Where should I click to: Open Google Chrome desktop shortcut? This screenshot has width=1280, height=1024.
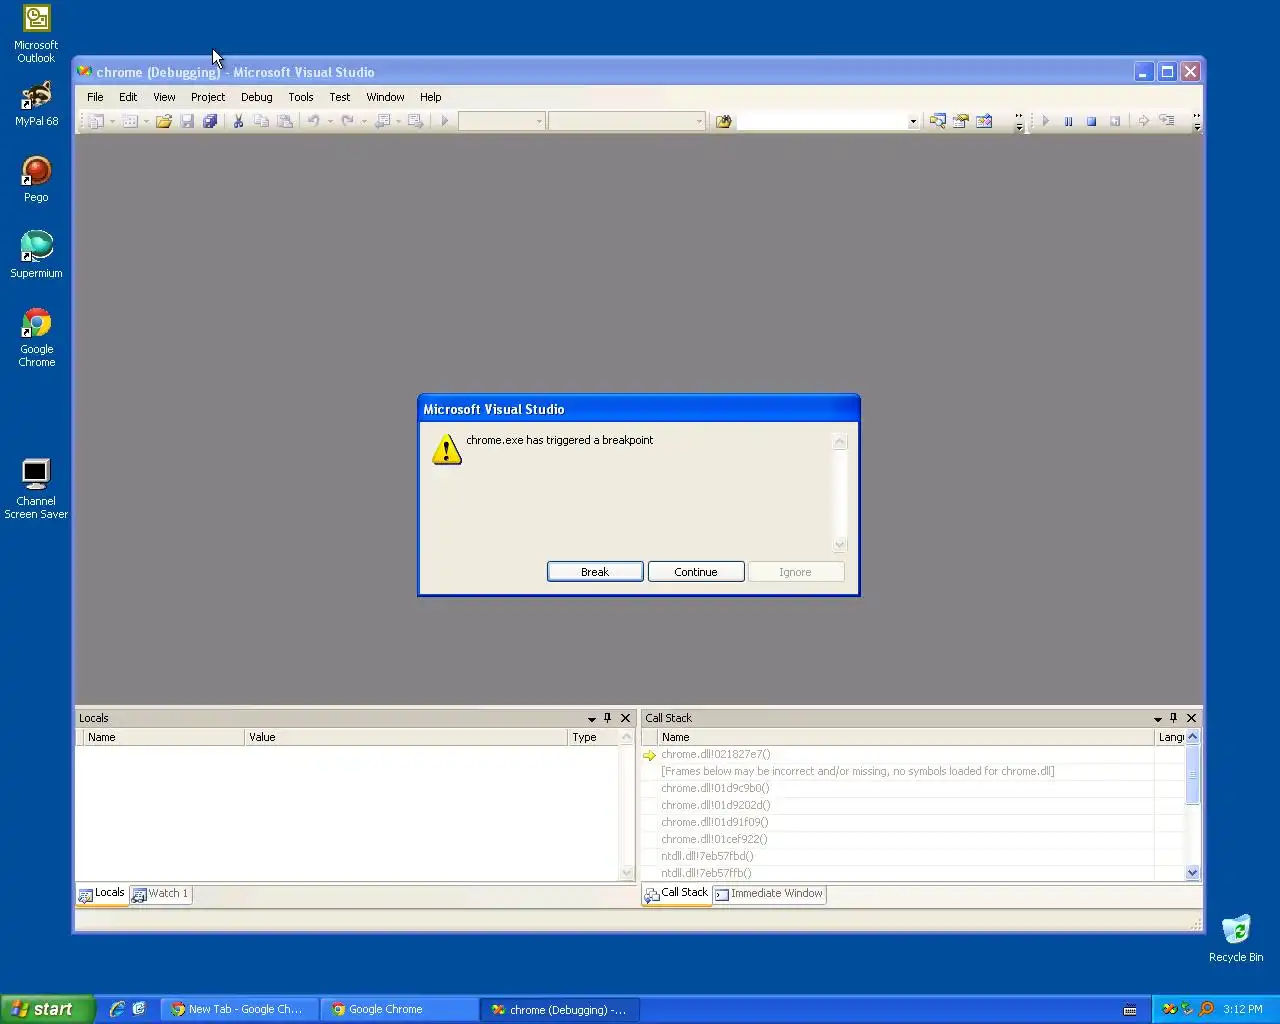pyautogui.click(x=37, y=338)
